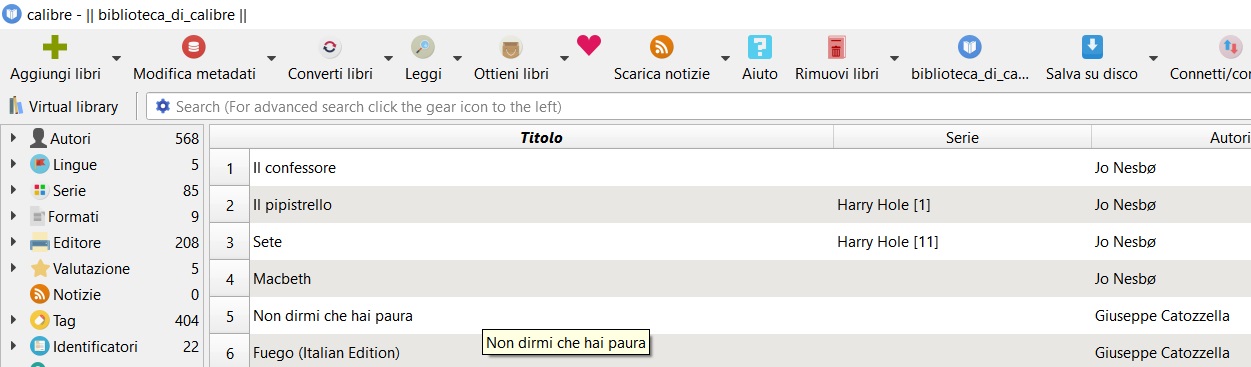Click the Aggiungi libri green plus icon

[55, 47]
